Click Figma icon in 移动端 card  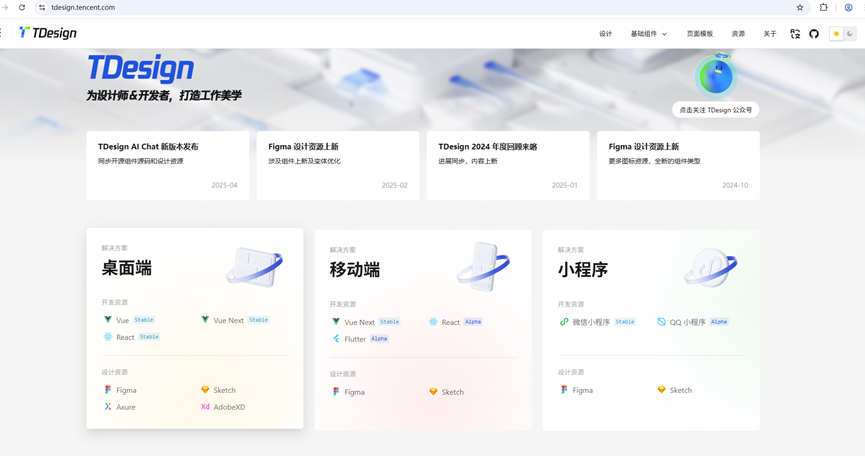(x=336, y=391)
